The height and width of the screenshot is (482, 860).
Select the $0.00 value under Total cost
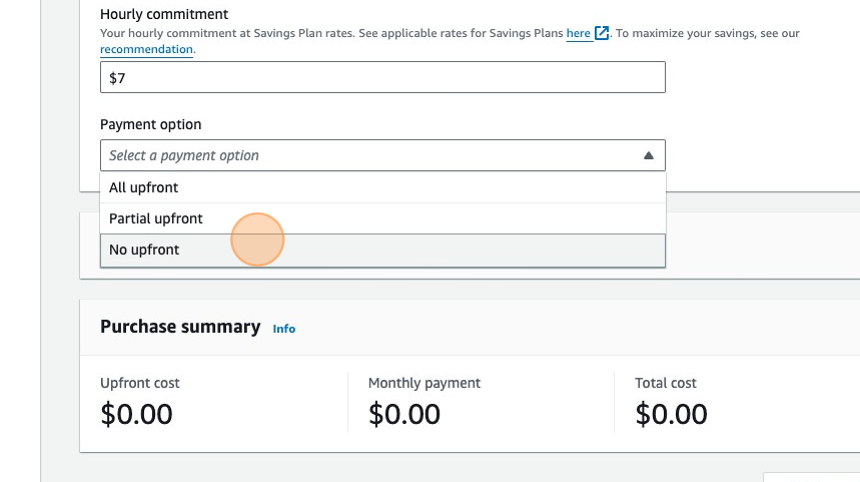pos(671,414)
